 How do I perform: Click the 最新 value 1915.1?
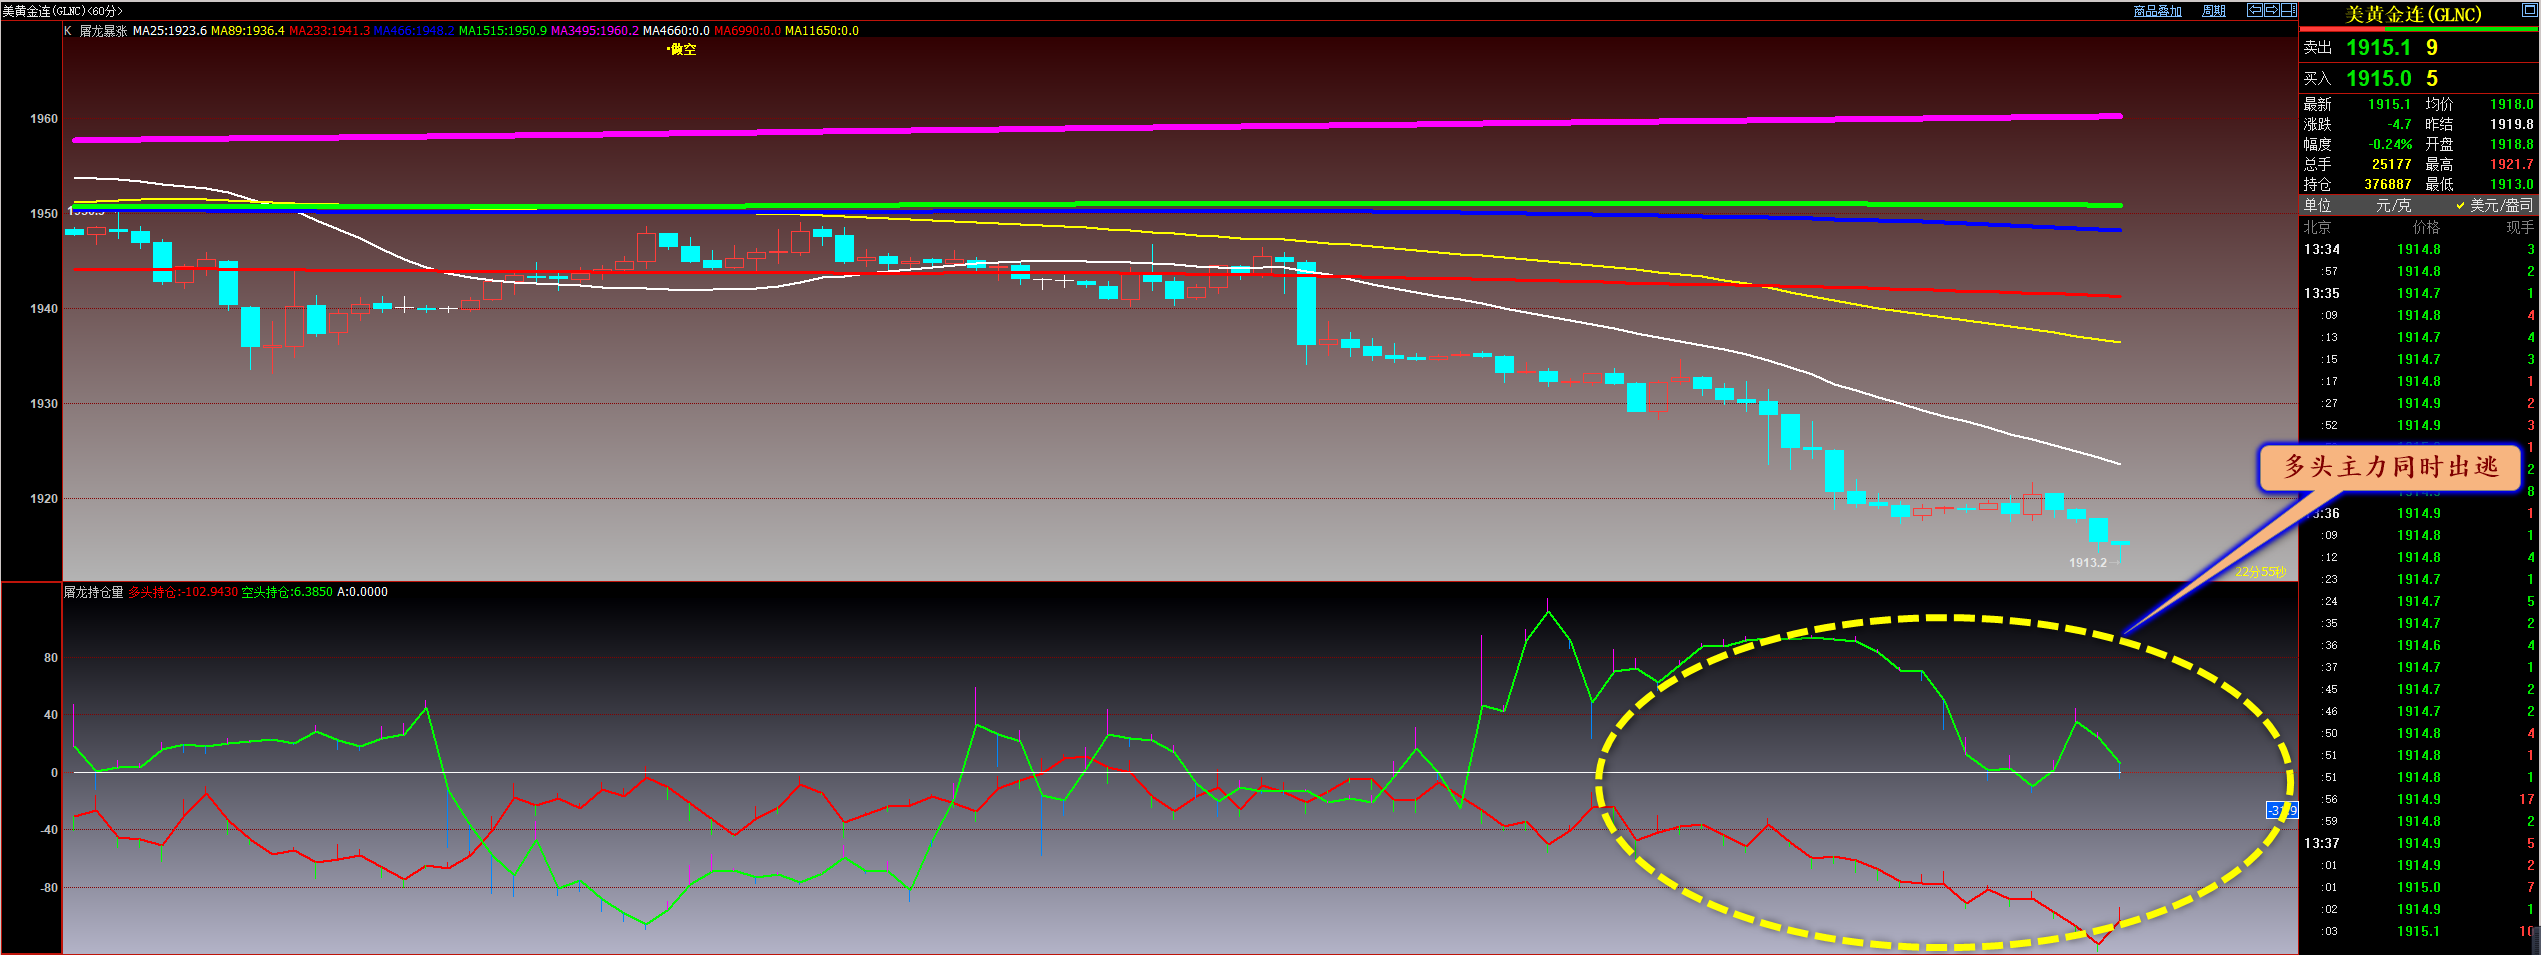click(x=2389, y=104)
